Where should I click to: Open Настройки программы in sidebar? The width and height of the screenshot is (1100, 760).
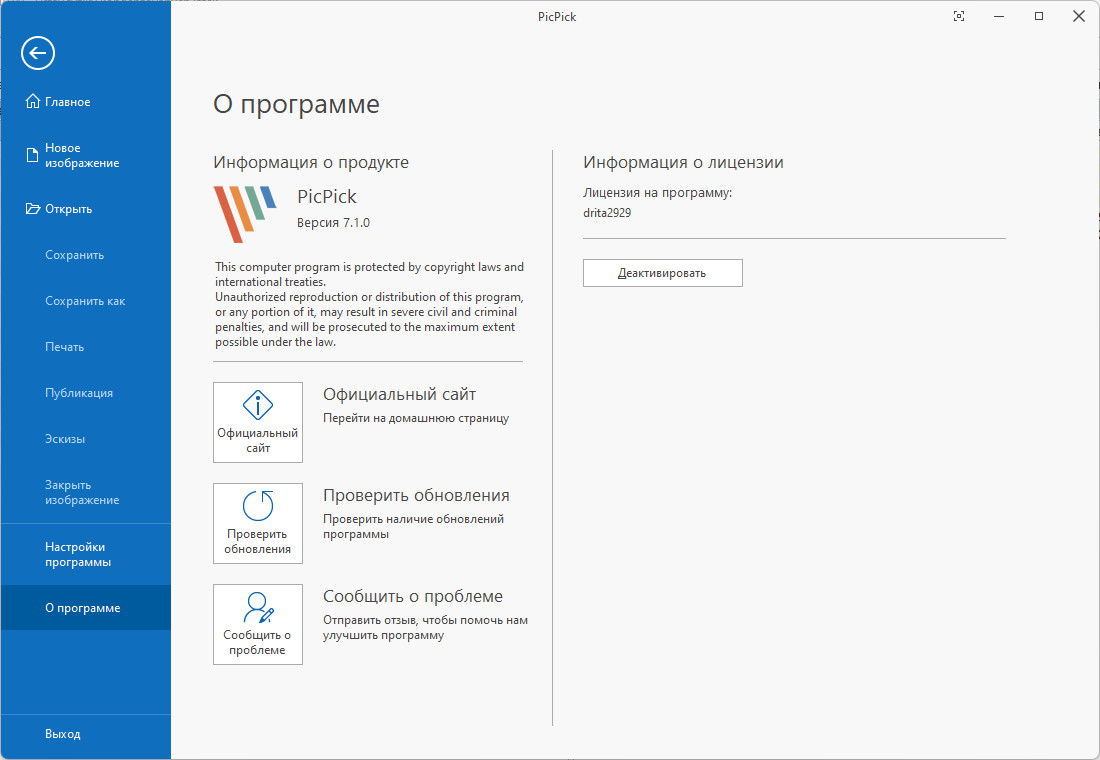[86, 554]
